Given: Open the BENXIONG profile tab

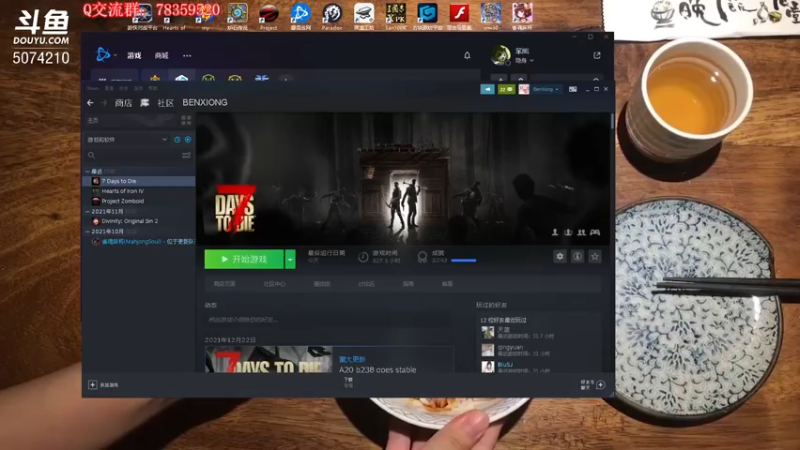Looking at the screenshot, I should pyautogui.click(x=205, y=103).
